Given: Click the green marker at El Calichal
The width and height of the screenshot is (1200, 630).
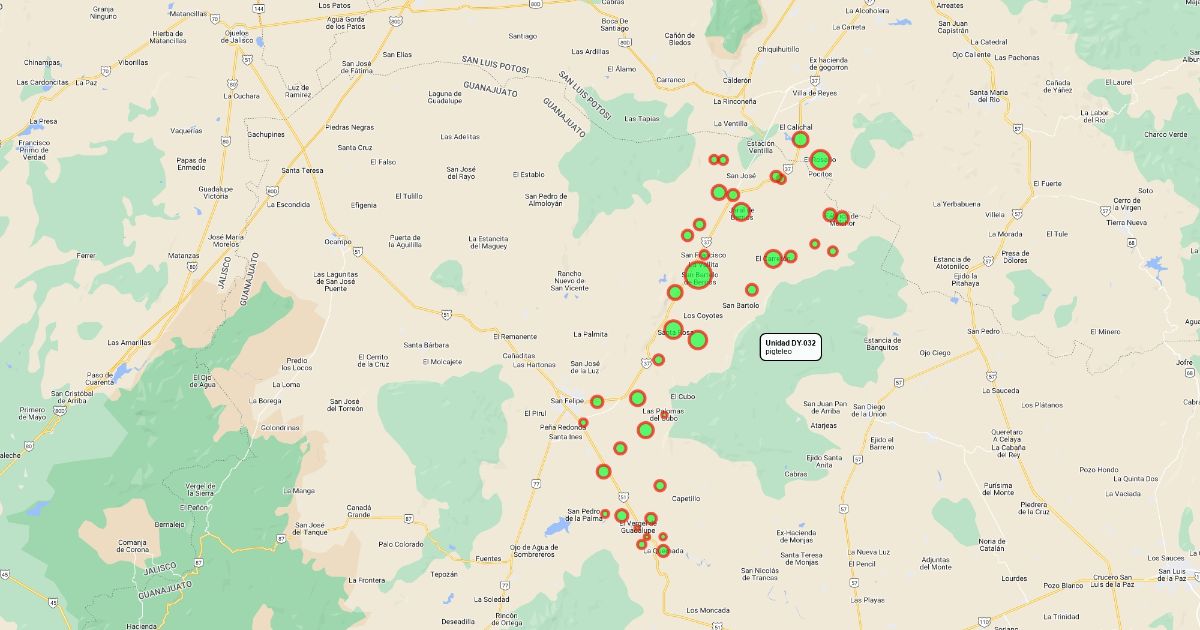Looking at the screenshot, I should [800, 139].
